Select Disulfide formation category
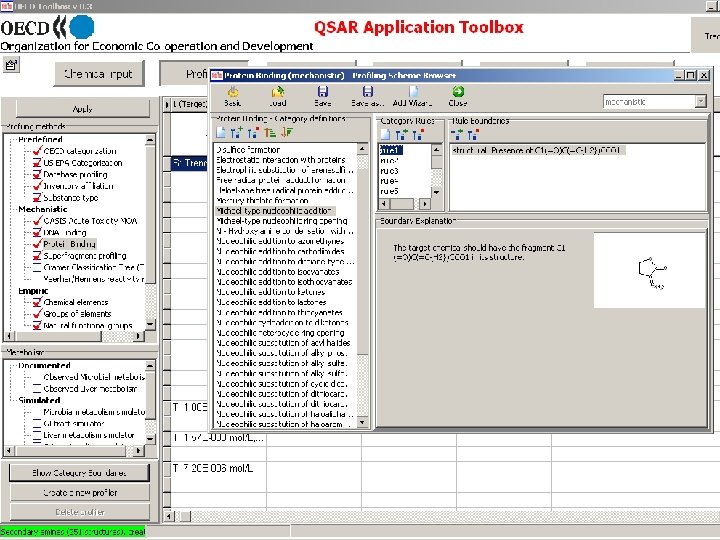Screen dimensions: 720x540 pyautogui.click(x=248, y=150)
